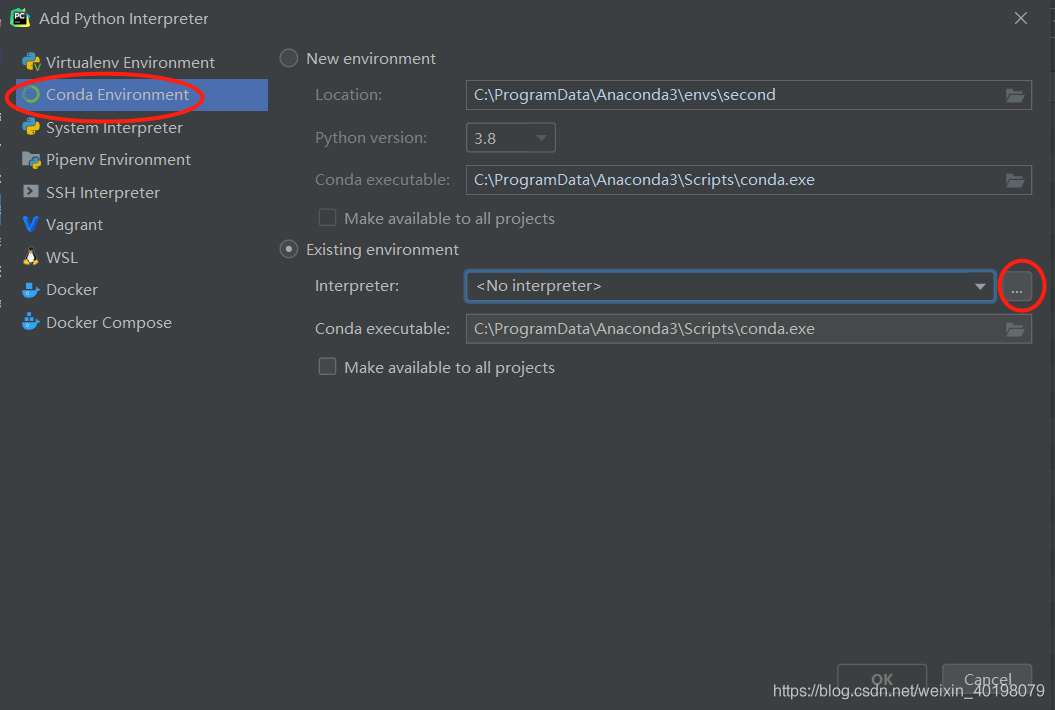Select the Existing environment radio button
Screen dimensions: 1055x710
[x=289, y=250]
